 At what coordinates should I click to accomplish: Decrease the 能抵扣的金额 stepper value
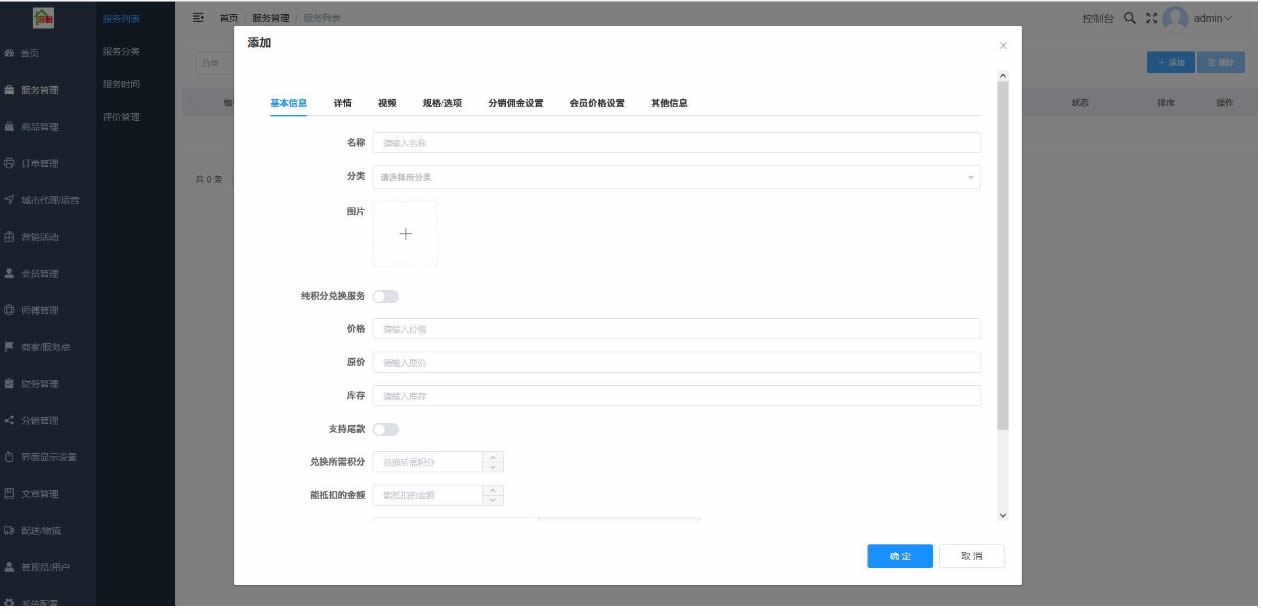coord(492,500)
